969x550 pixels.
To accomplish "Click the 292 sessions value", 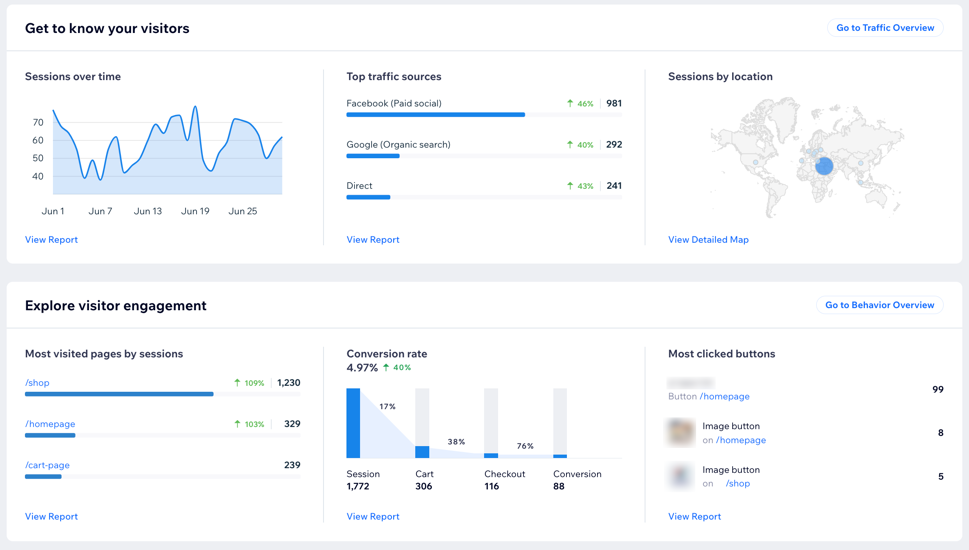I will pos(614,145).
